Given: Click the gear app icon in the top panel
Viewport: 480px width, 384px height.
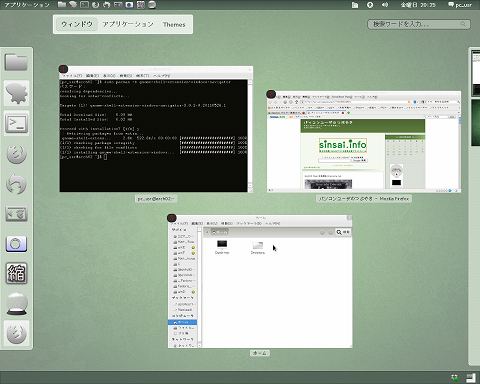Looking at the screenshot, I should tap(73, 4).
